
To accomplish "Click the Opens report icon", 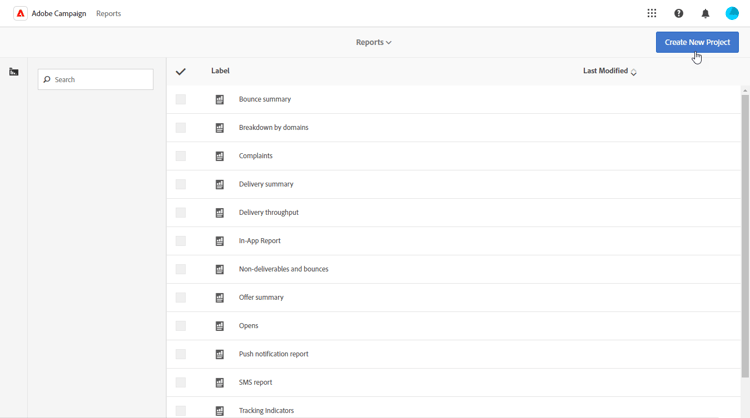I will 220,326.
